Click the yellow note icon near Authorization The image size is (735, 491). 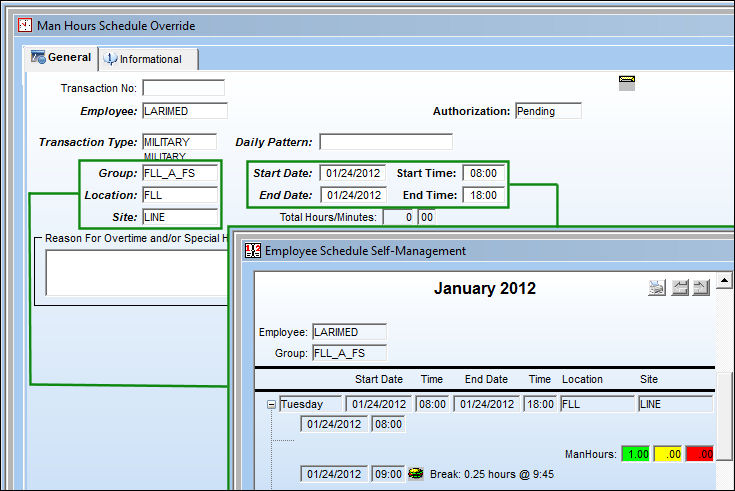click(627, 83)
